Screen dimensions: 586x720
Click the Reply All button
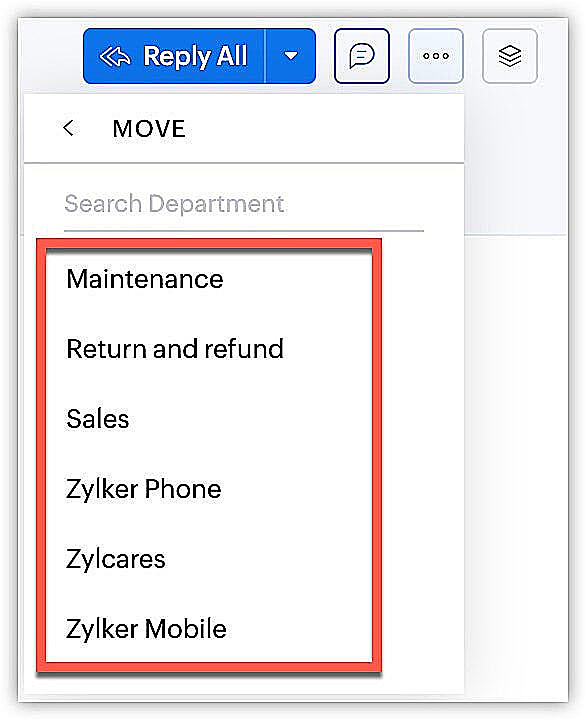[174, 56]
